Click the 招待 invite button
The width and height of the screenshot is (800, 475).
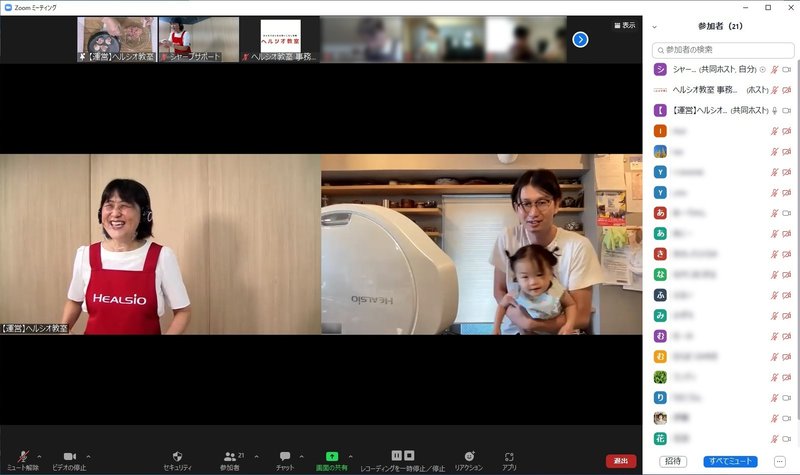(673, 461)
